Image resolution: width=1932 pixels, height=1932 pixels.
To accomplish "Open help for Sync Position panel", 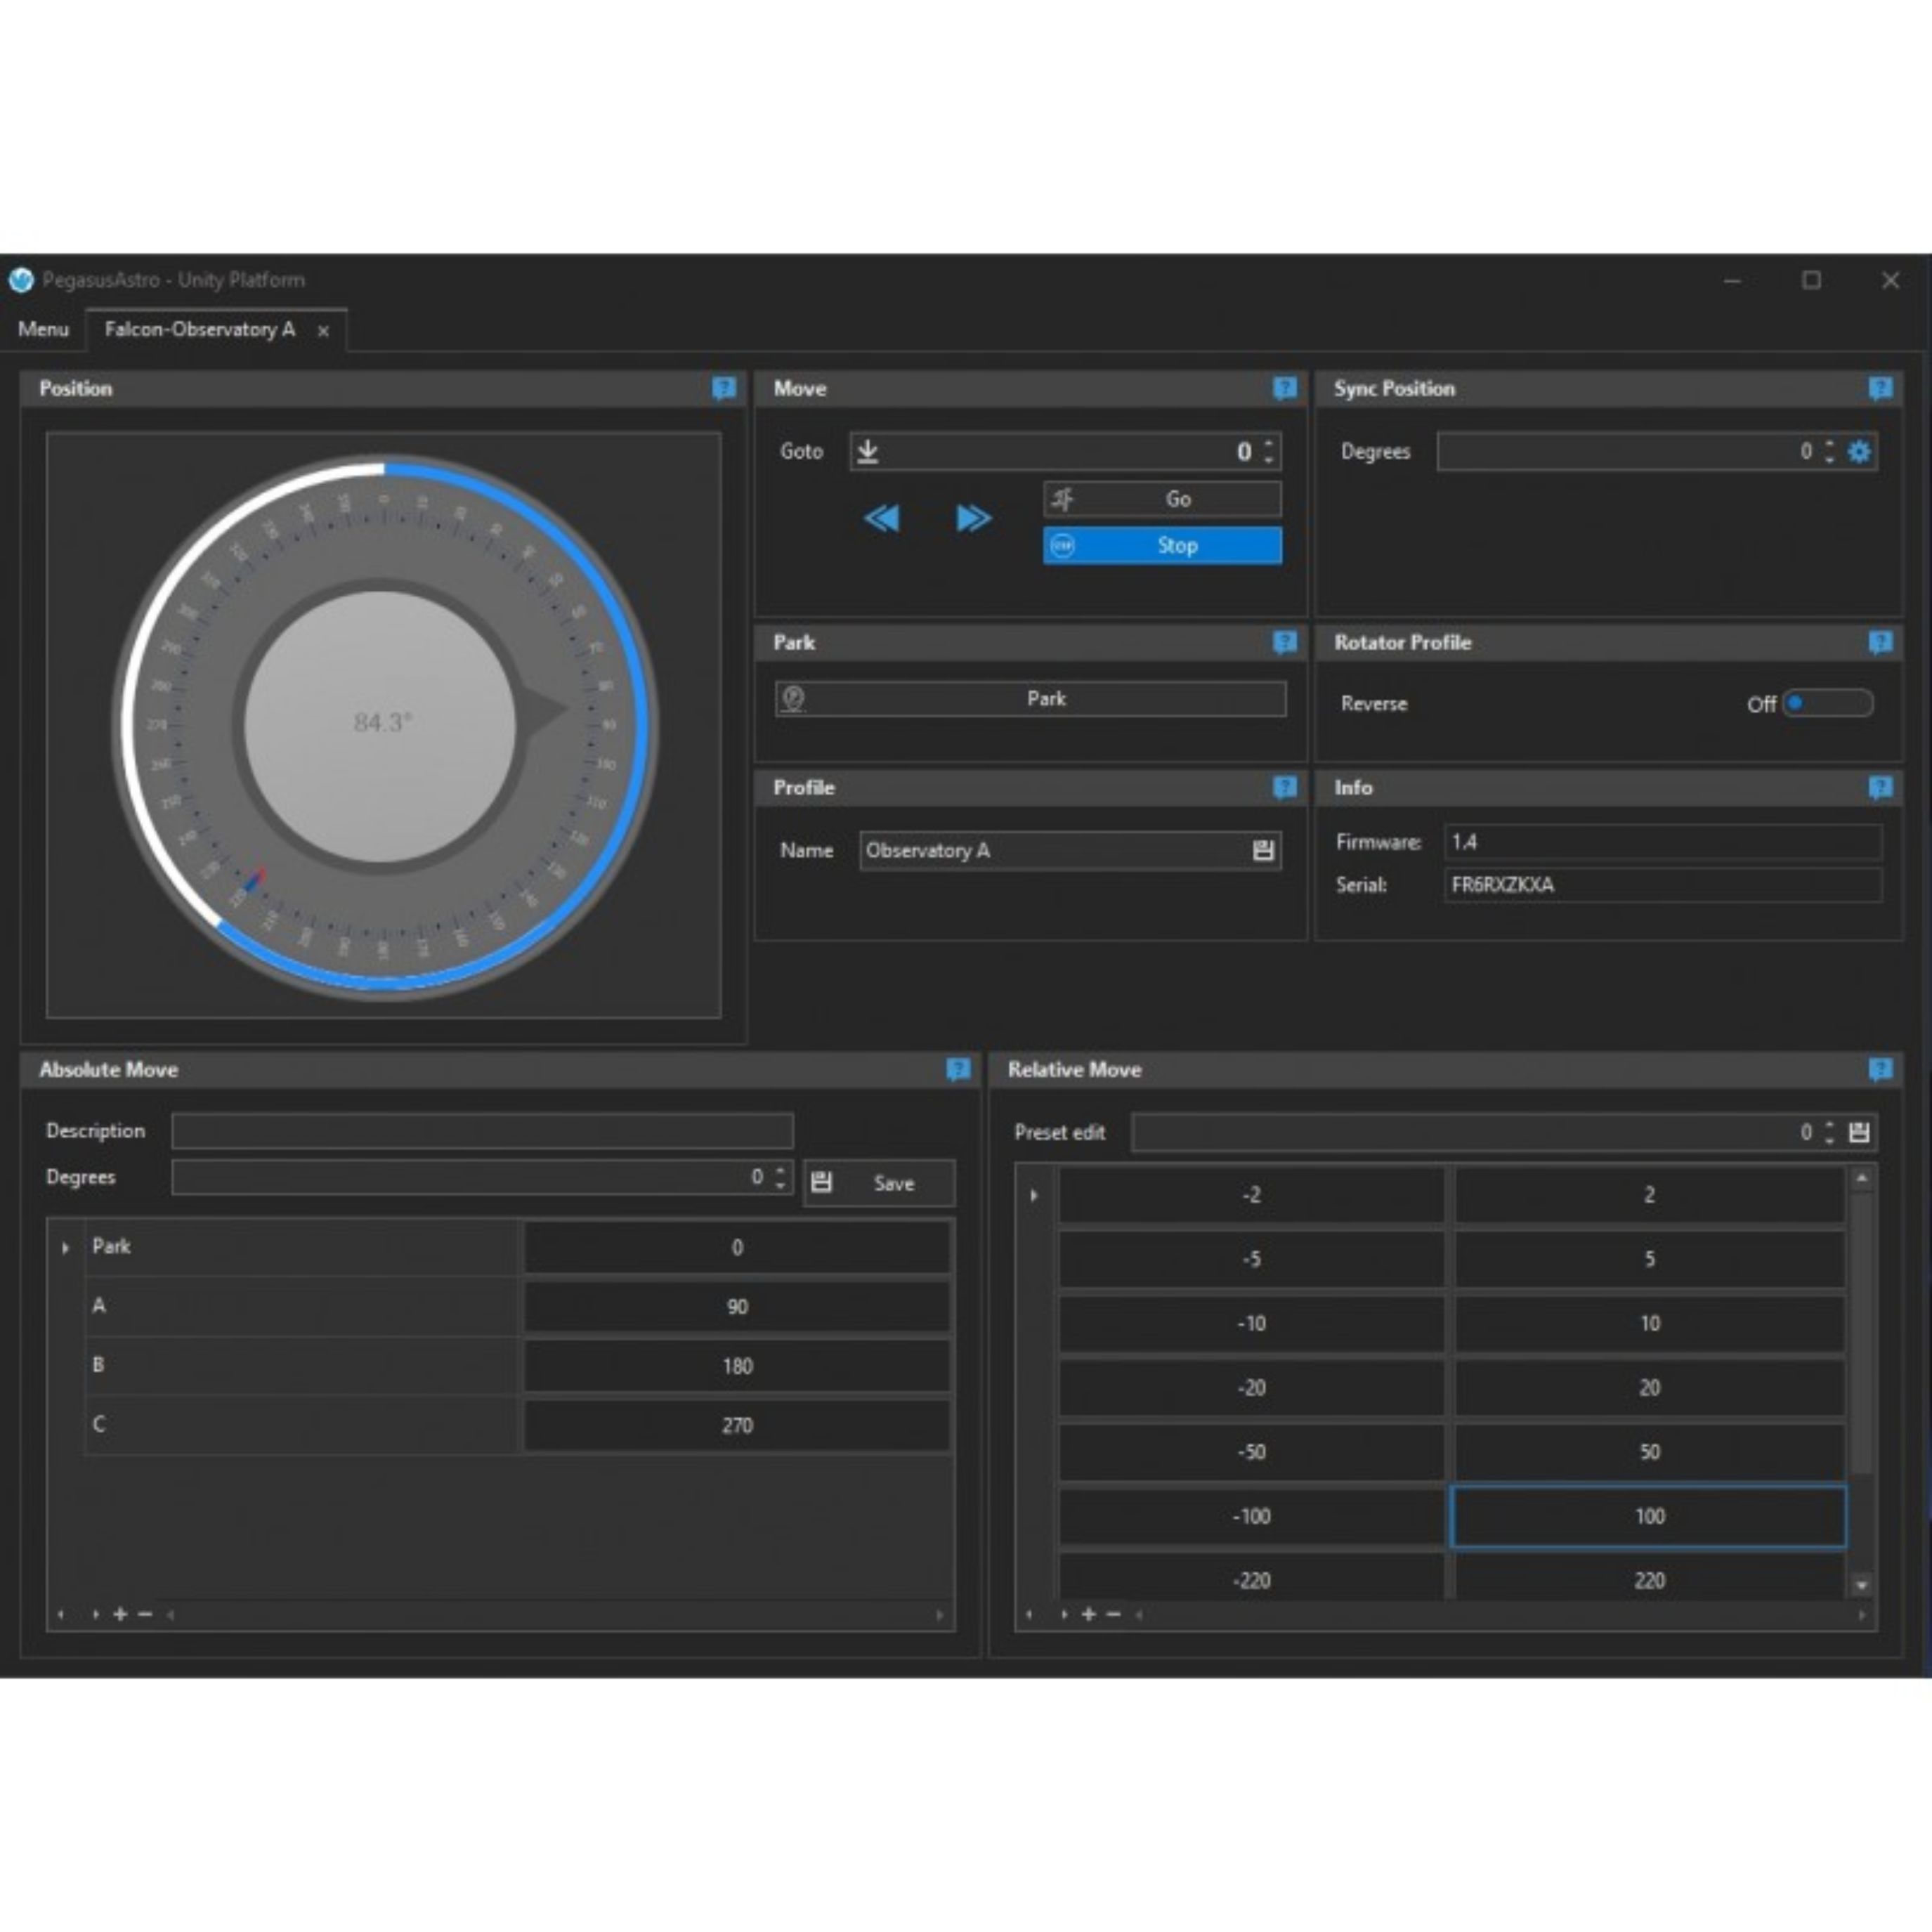I will point(1880,388).
